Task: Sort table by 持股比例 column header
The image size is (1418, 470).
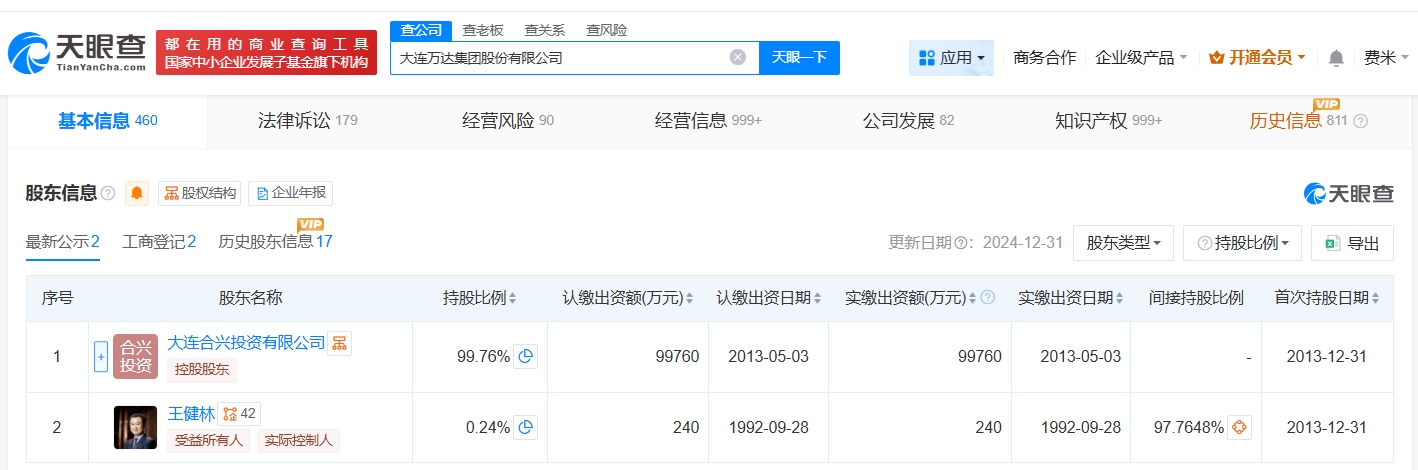Action: [480, 298]
